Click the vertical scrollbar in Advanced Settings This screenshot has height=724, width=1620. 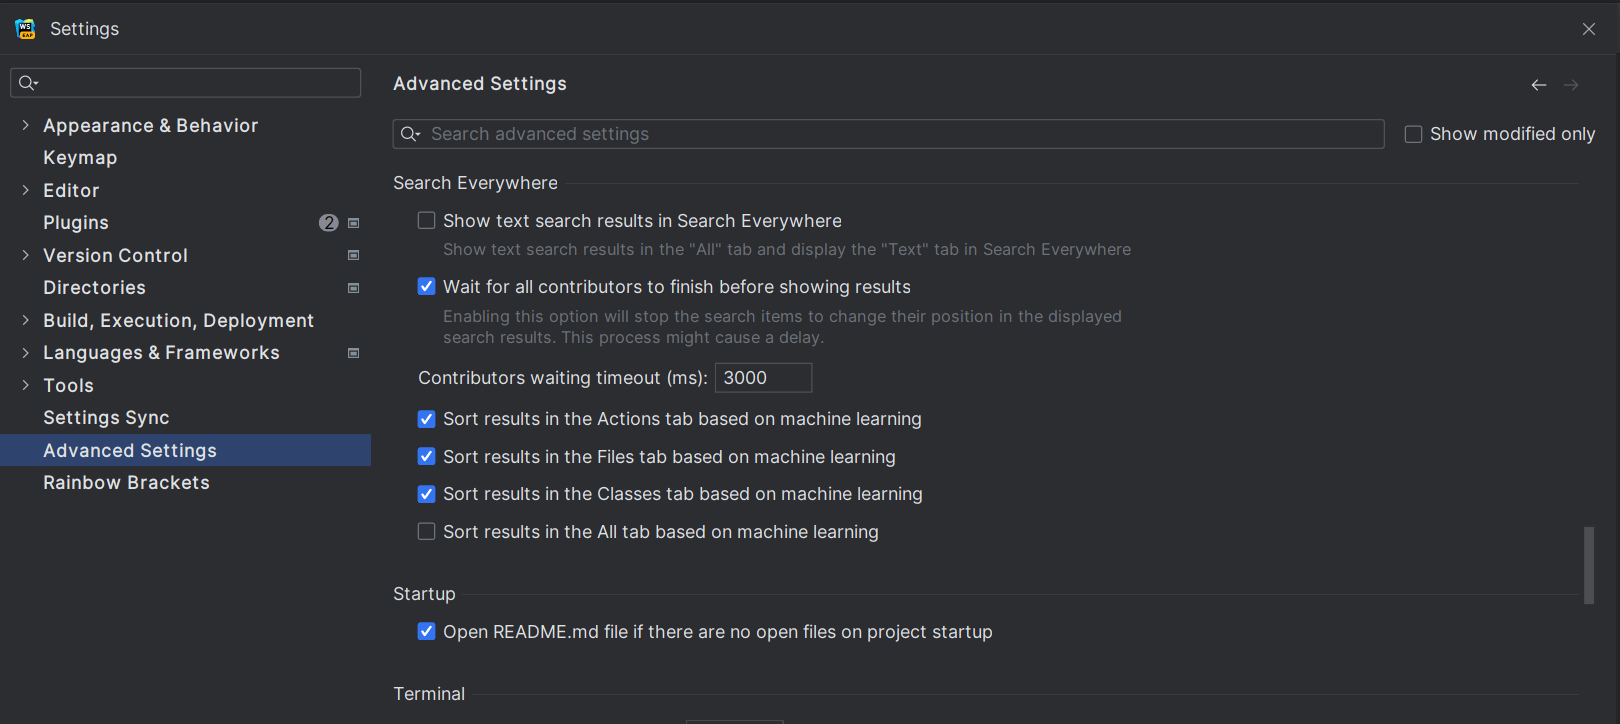[x=1588, y=565]
